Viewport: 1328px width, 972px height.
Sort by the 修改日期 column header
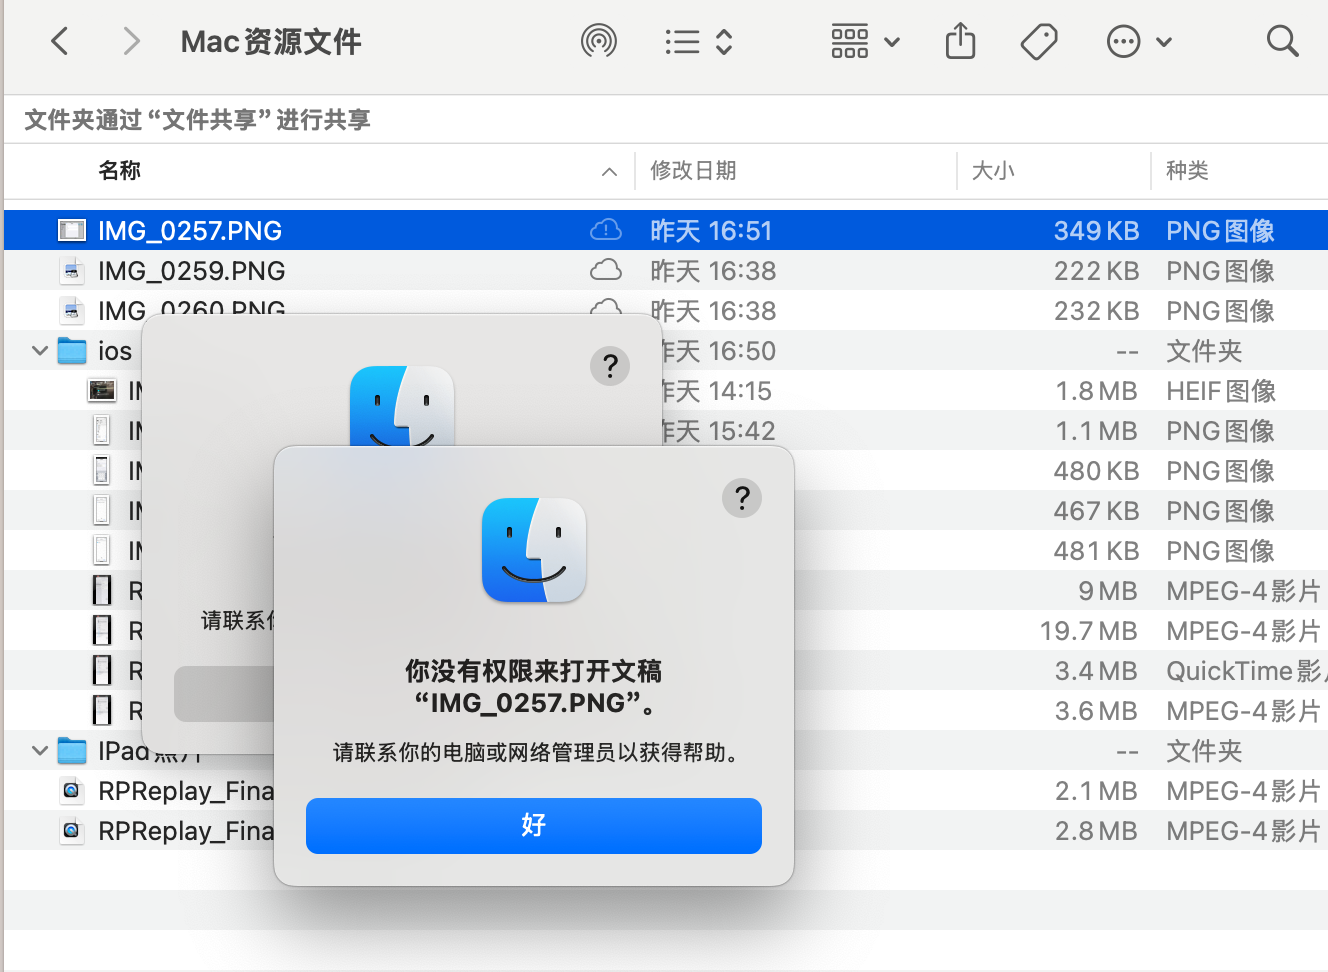[x=694, y=170]
